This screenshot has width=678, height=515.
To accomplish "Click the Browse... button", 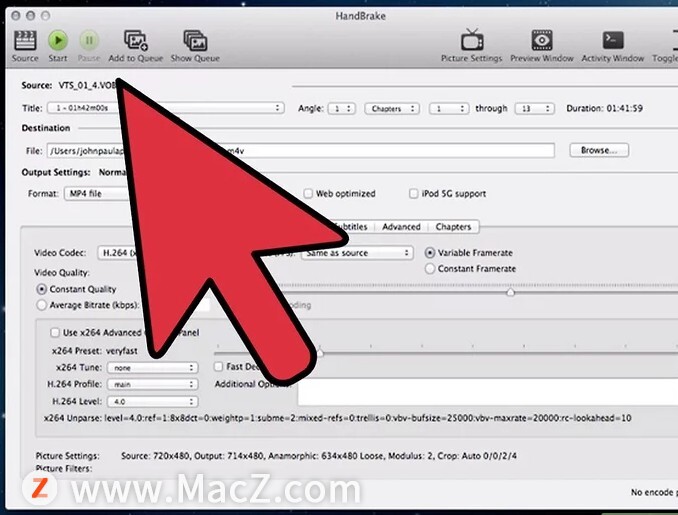I will pos(599,150).
